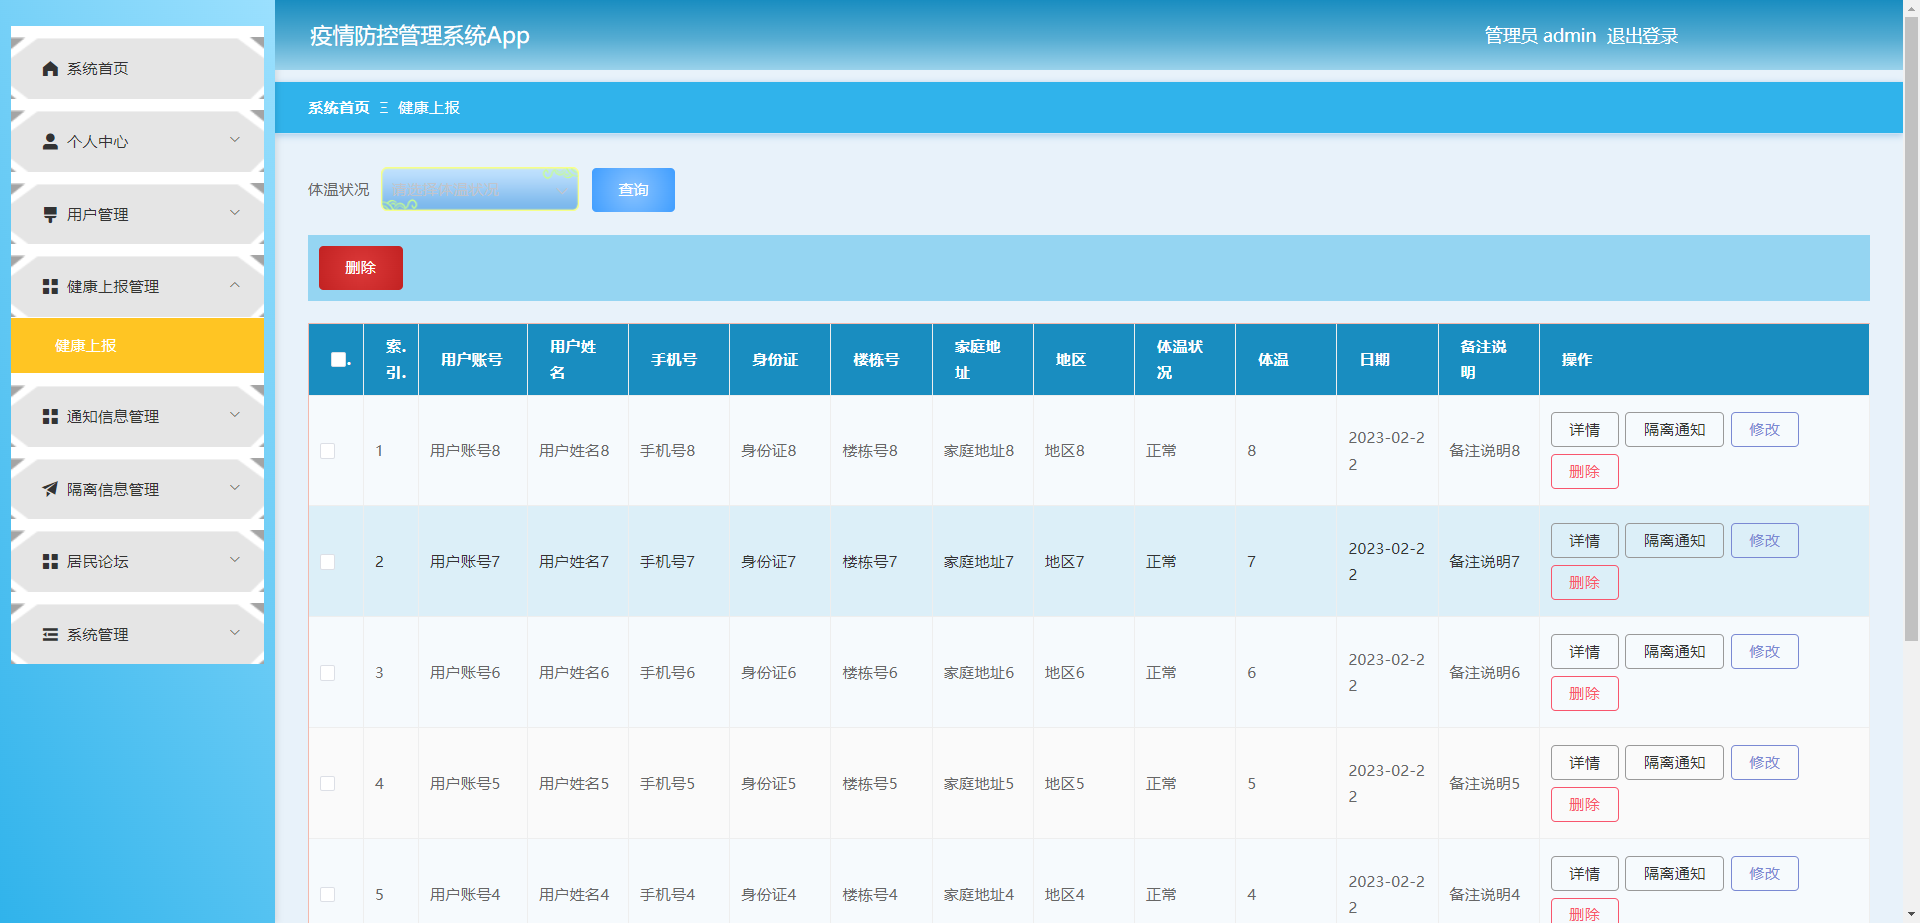Open 详情 for 用户账号8 row
Viewport: 1920px width, 923px height.
click(1584, 430)
